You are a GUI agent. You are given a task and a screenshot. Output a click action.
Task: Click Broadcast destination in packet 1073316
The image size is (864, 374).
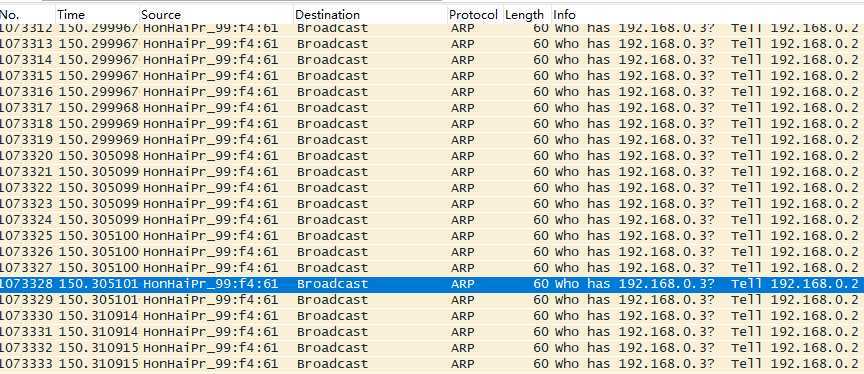(x=332, y=91)
